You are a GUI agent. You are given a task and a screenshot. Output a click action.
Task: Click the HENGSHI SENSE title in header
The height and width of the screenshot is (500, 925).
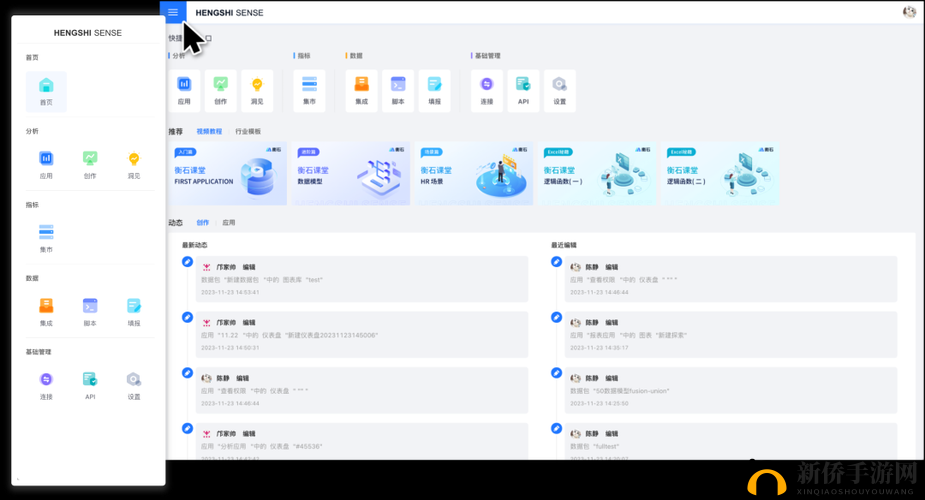coord(229,12)
